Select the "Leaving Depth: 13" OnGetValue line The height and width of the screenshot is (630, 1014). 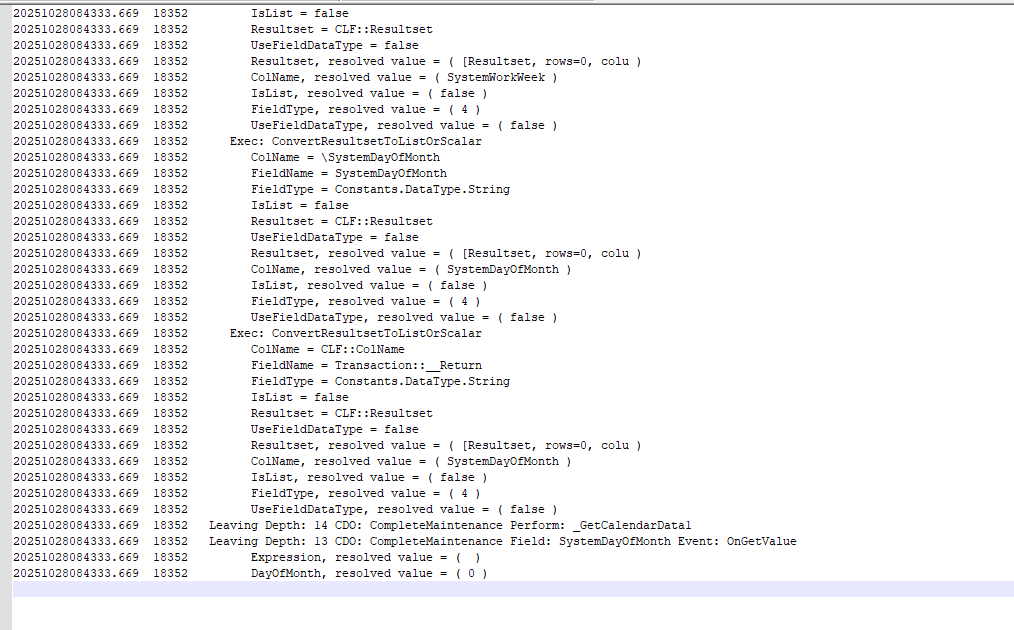[502, 541]
